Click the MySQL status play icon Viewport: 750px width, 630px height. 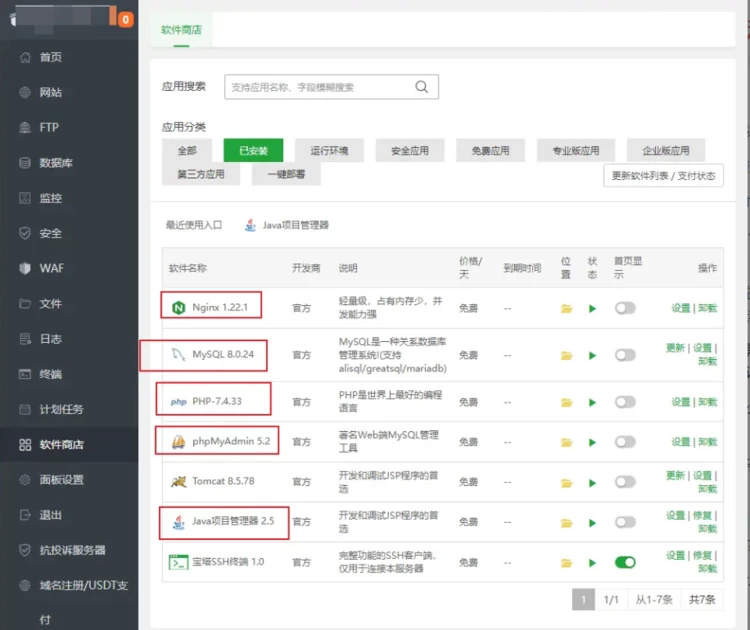[x=592, y=355]
